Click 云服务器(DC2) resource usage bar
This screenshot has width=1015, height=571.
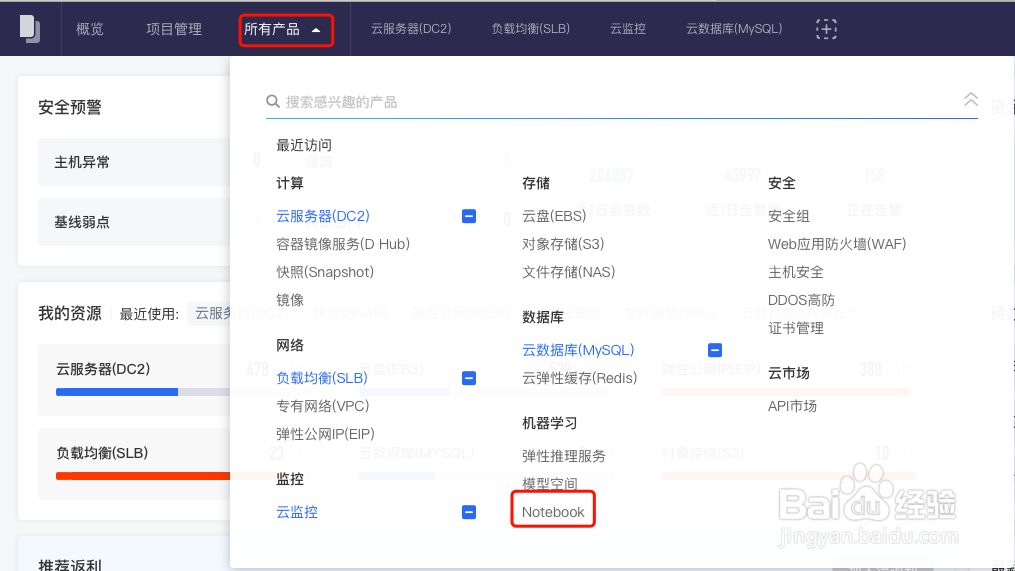[x=142, y=392]
